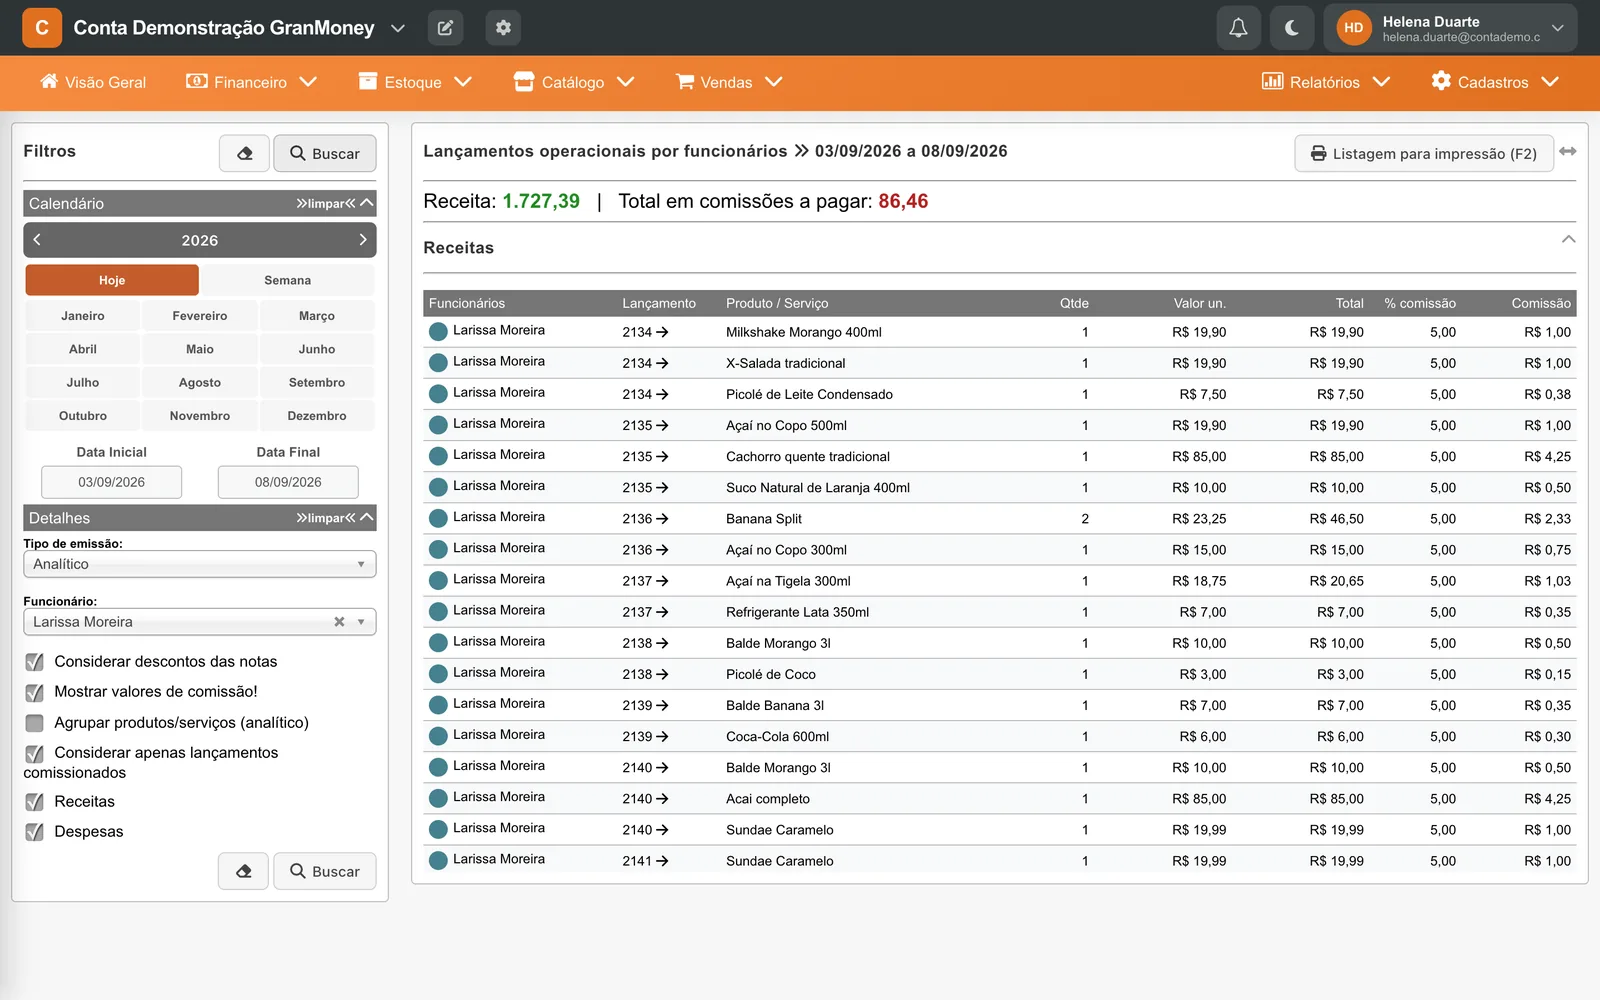
Task: Select Setembro month button
Action: click(x=317, y=382)
